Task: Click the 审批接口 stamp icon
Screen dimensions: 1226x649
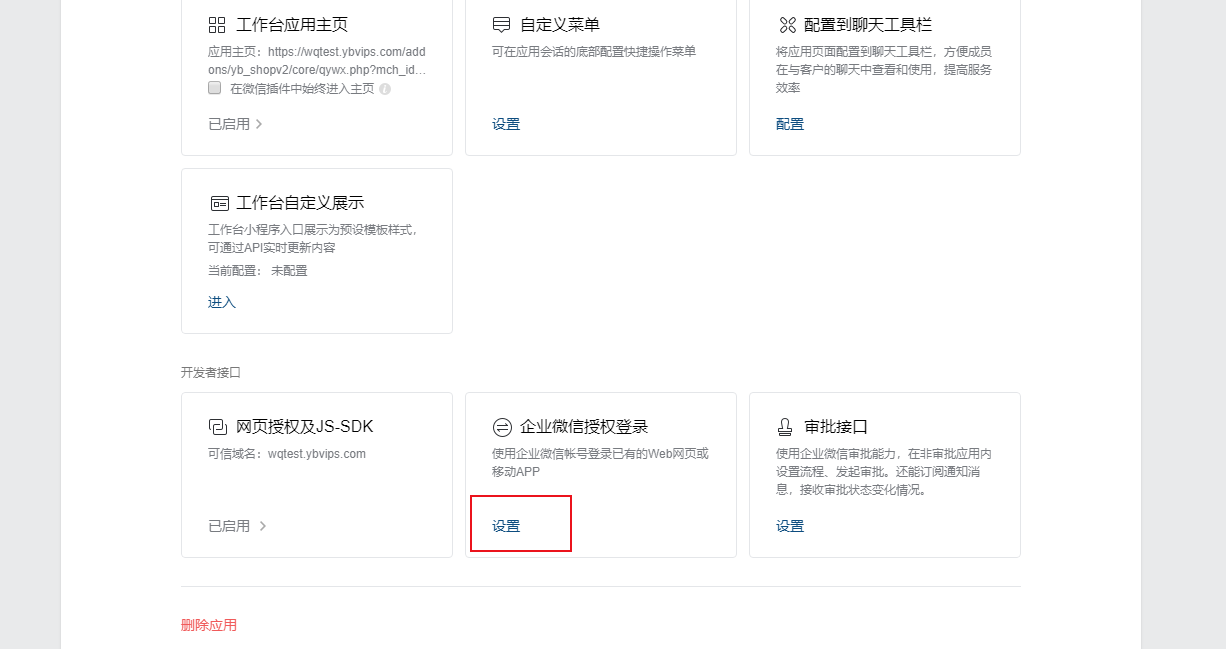Action: pos(786,427)
